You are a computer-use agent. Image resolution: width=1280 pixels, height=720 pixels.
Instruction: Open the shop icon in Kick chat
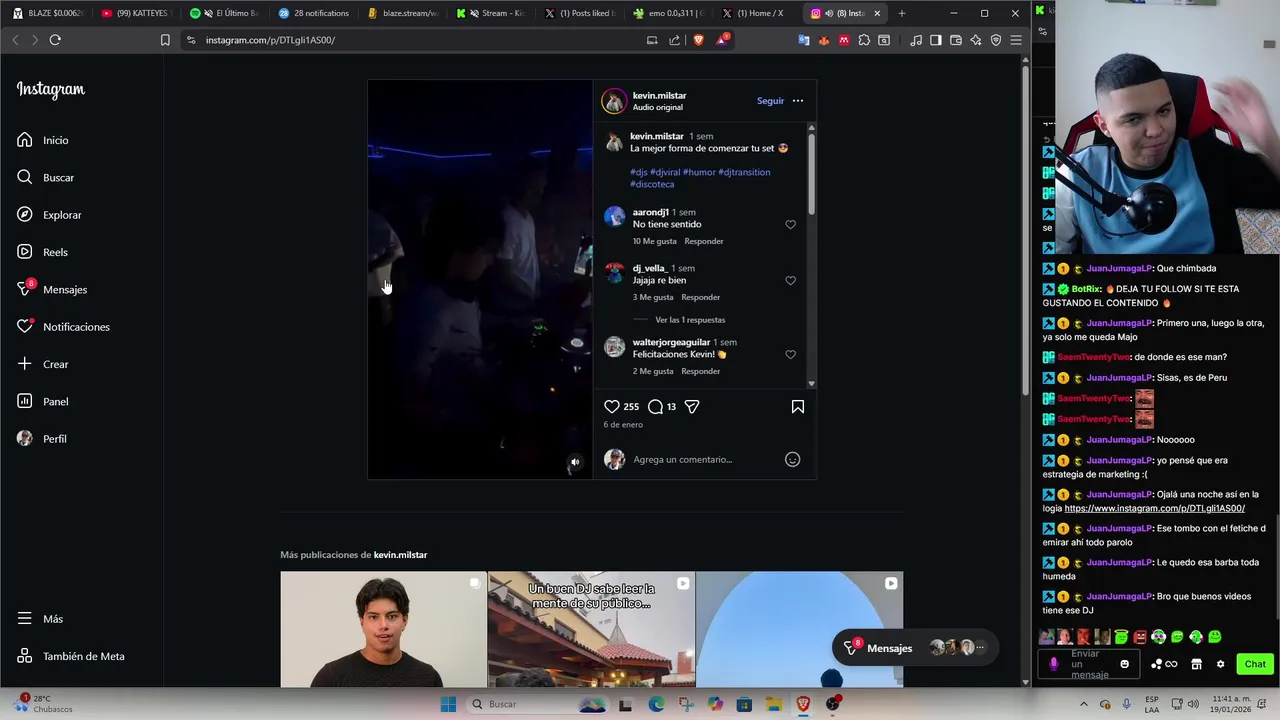[1196, 664]
